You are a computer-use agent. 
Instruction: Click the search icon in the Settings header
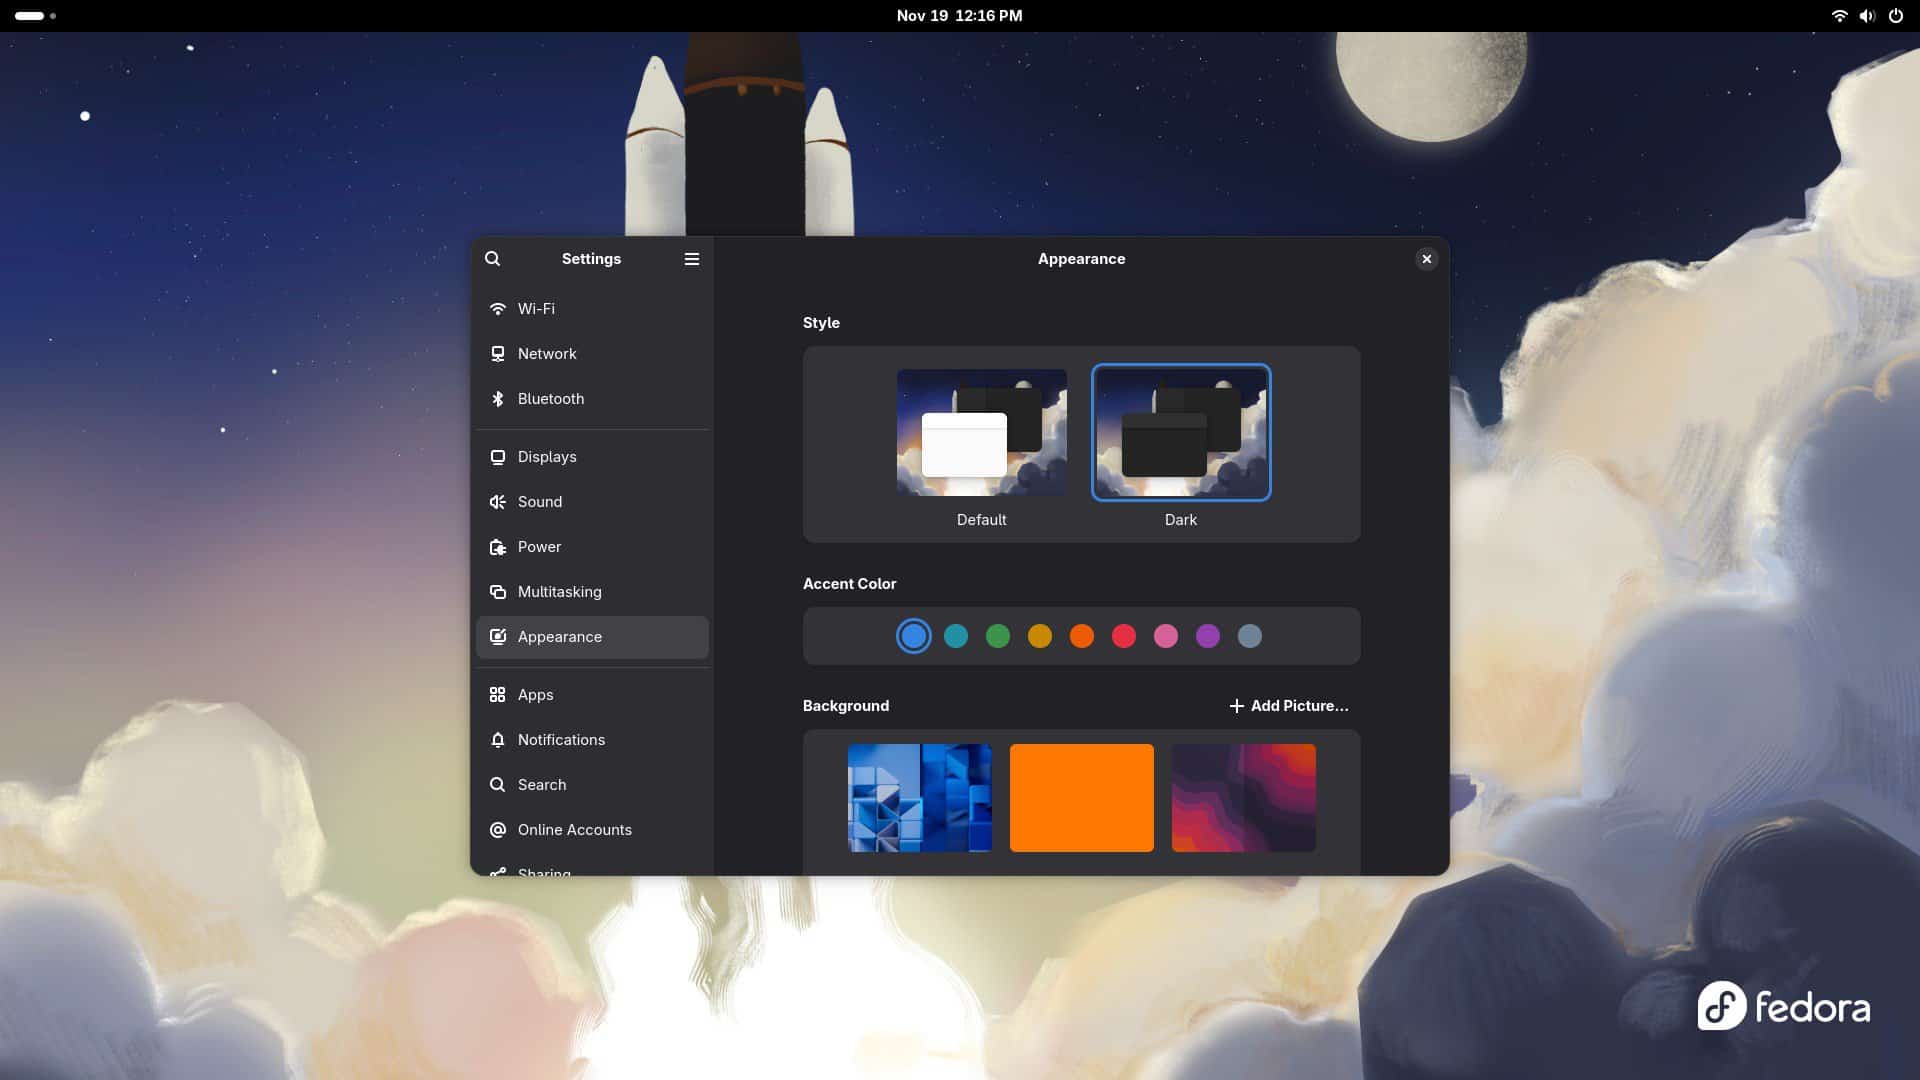(492, 259)
